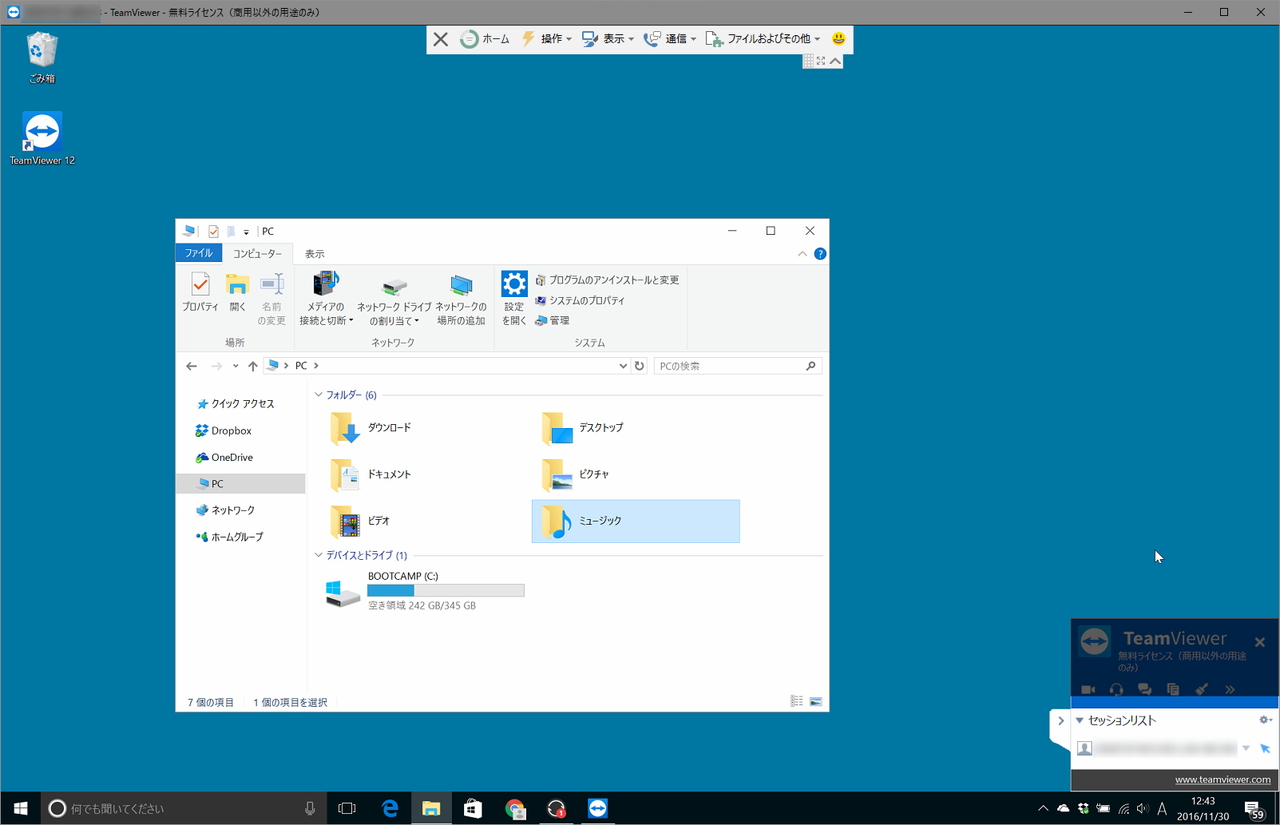
Task: Collapse the デバイスとドライブ (1) group
Action: tap(318, 555)
